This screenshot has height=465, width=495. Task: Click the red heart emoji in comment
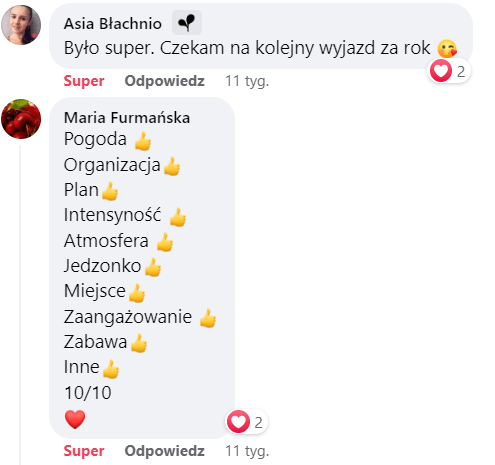75,419
